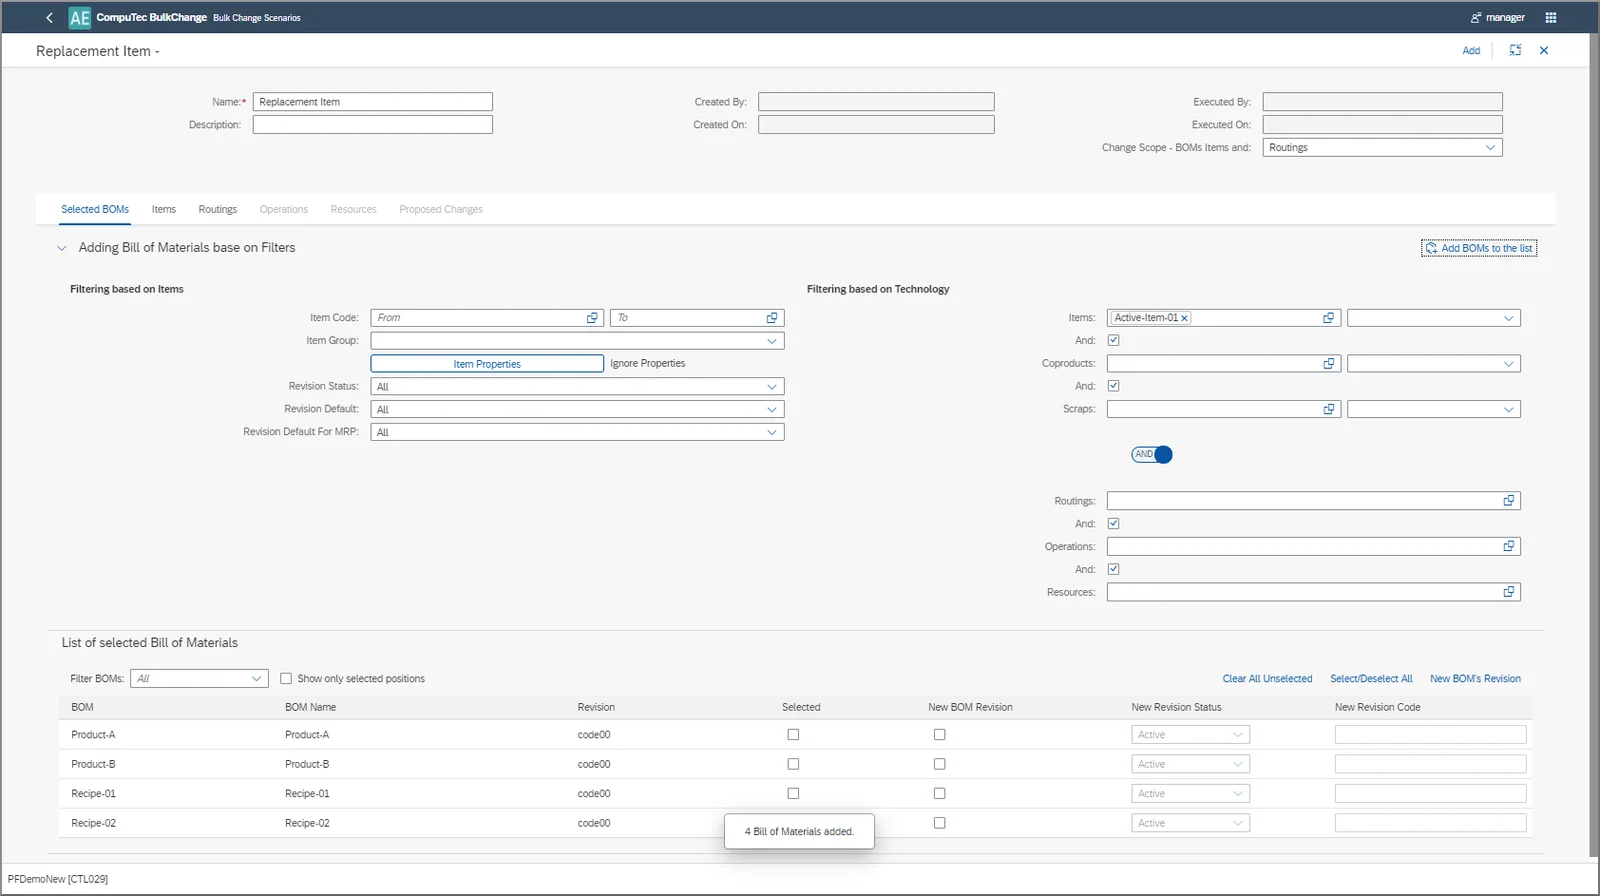
Task: Toggle the AND/OR switch
Action: [x=1152, y=455]
